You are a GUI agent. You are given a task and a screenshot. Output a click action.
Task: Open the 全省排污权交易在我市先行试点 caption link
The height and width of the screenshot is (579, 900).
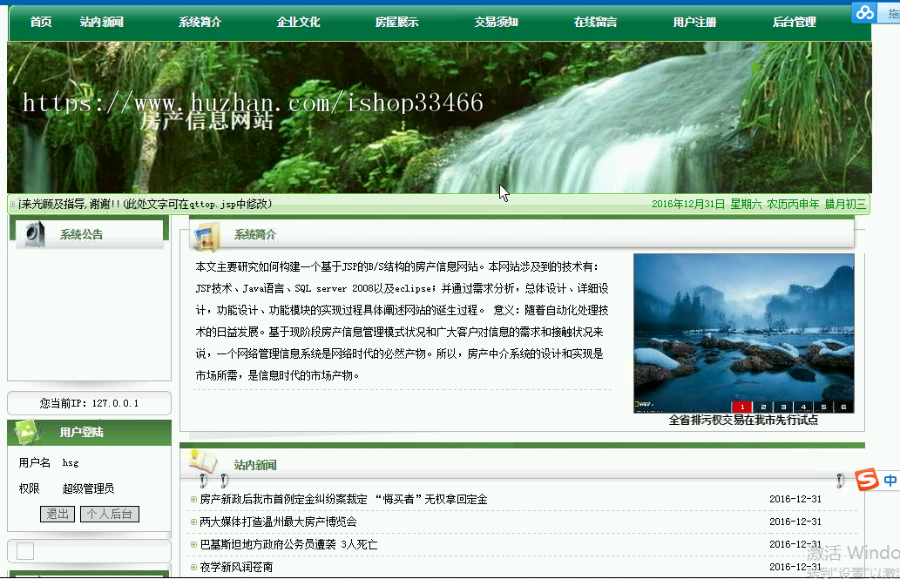click(x=743, y=420)
